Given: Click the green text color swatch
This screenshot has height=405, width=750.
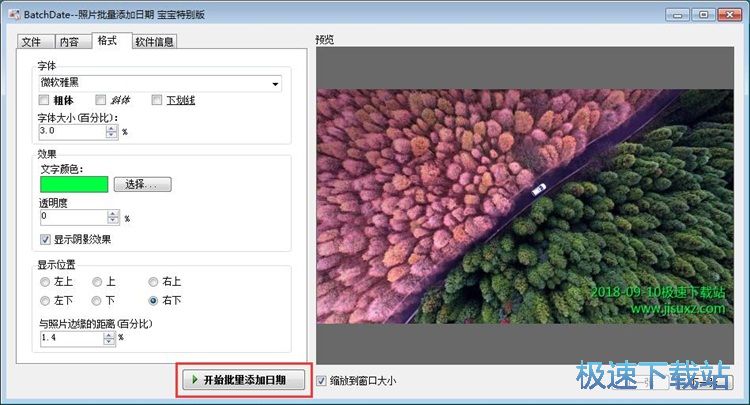Looking at the screenshot, I should pos(74,185).
